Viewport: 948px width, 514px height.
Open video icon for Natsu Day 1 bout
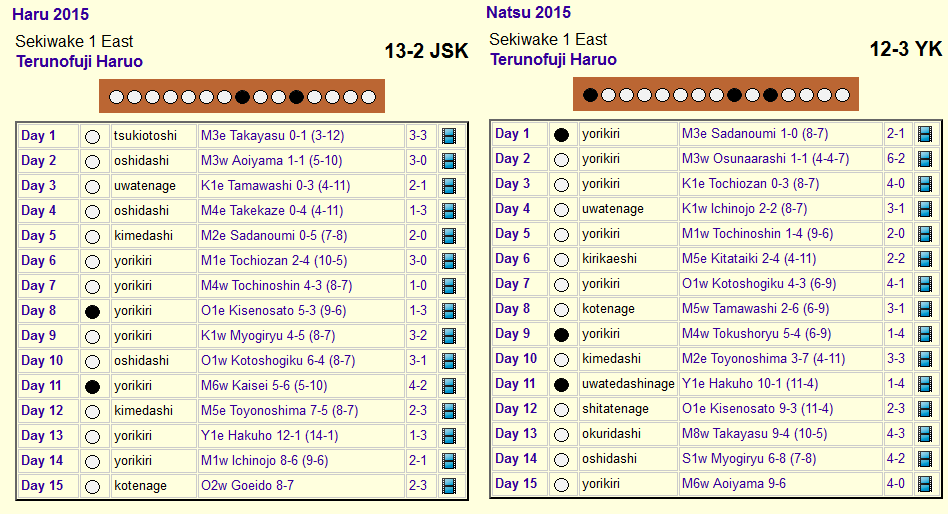(925, 134)
